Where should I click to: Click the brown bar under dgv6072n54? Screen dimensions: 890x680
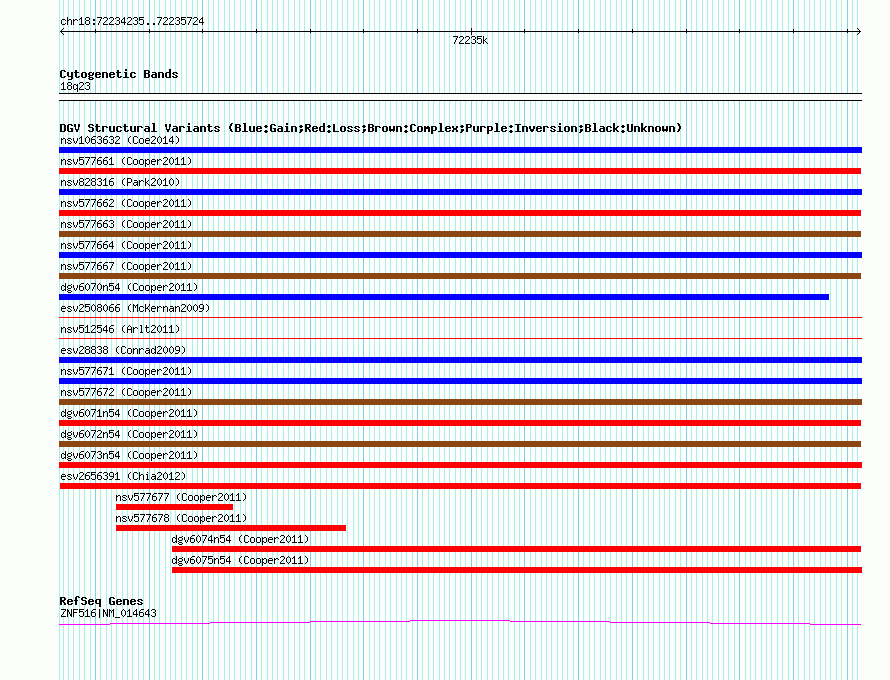[460, 444]
